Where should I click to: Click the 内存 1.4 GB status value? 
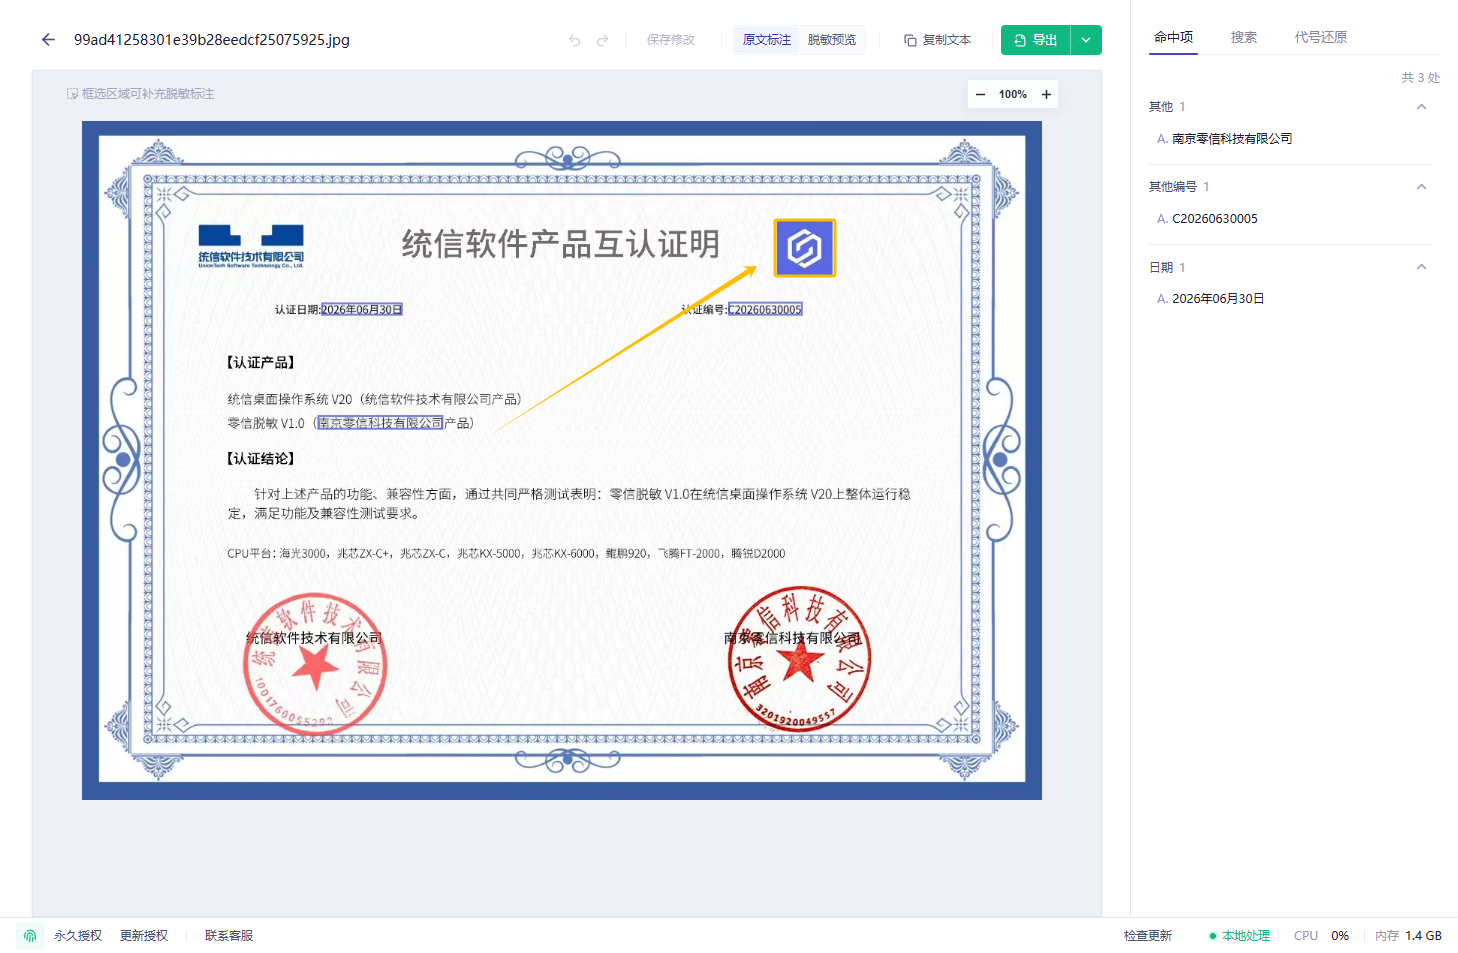coord(1408,936)
